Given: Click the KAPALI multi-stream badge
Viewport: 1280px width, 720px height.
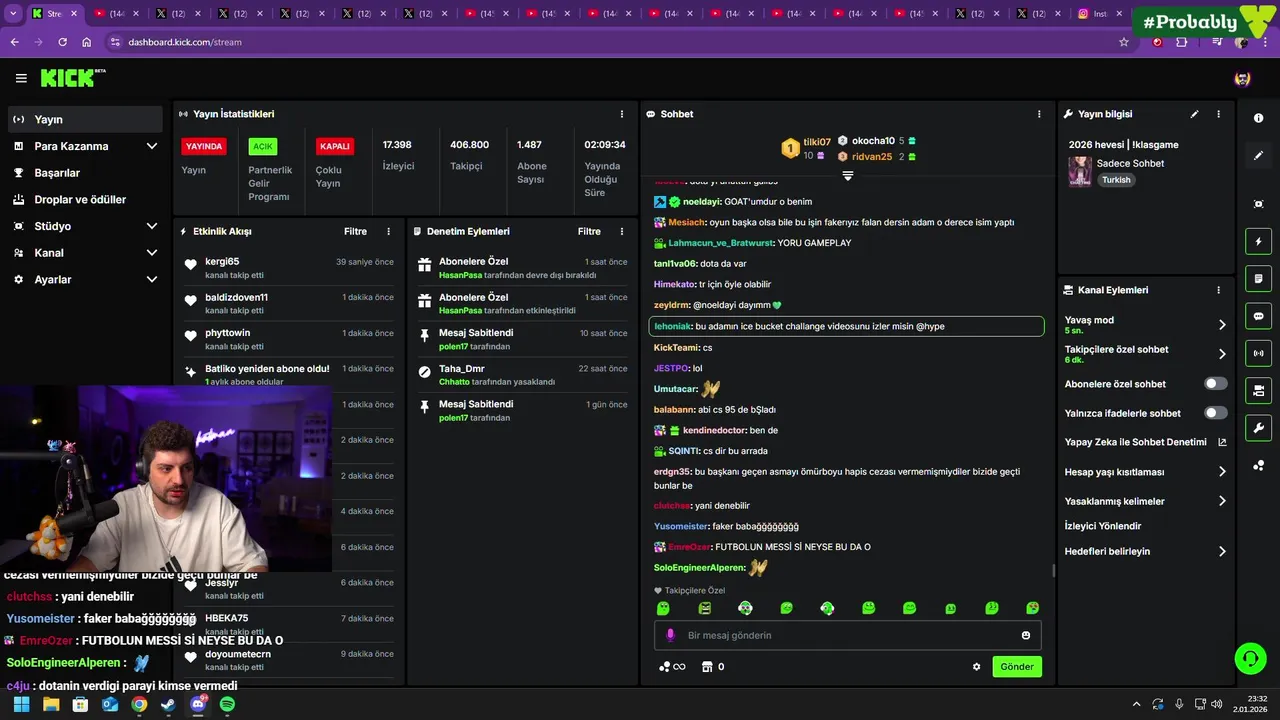Looking at the screenshot, I should tap(334, 146).
